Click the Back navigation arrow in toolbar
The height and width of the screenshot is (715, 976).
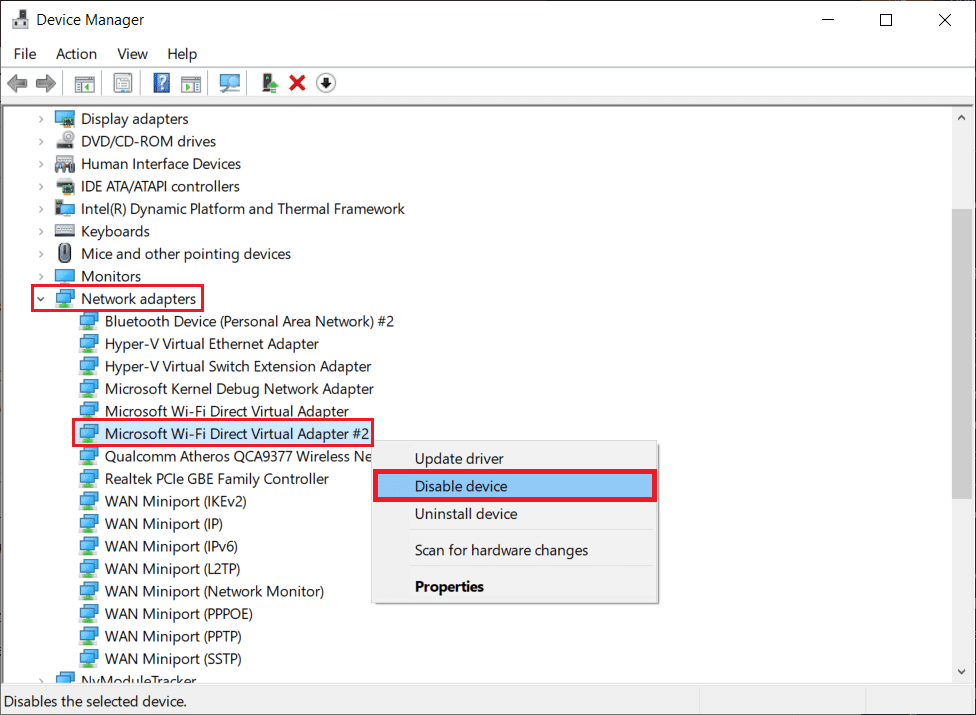pyautogui.click(x=17, y=82)
